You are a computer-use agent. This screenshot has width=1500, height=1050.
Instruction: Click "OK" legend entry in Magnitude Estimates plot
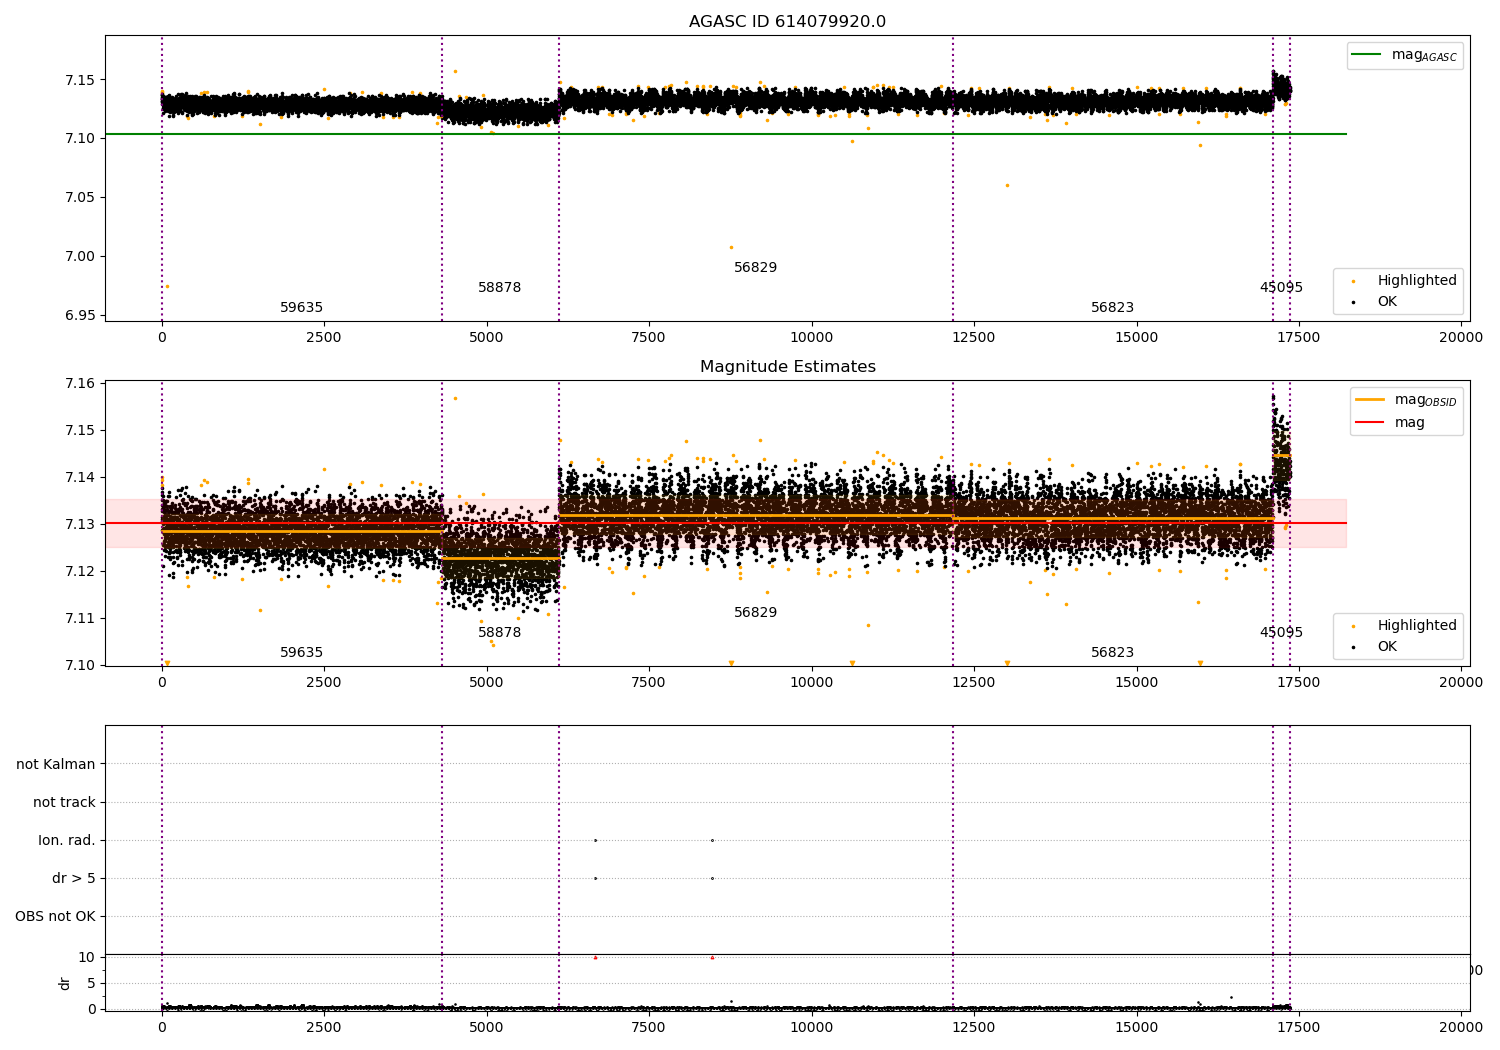pos(1375,647)
